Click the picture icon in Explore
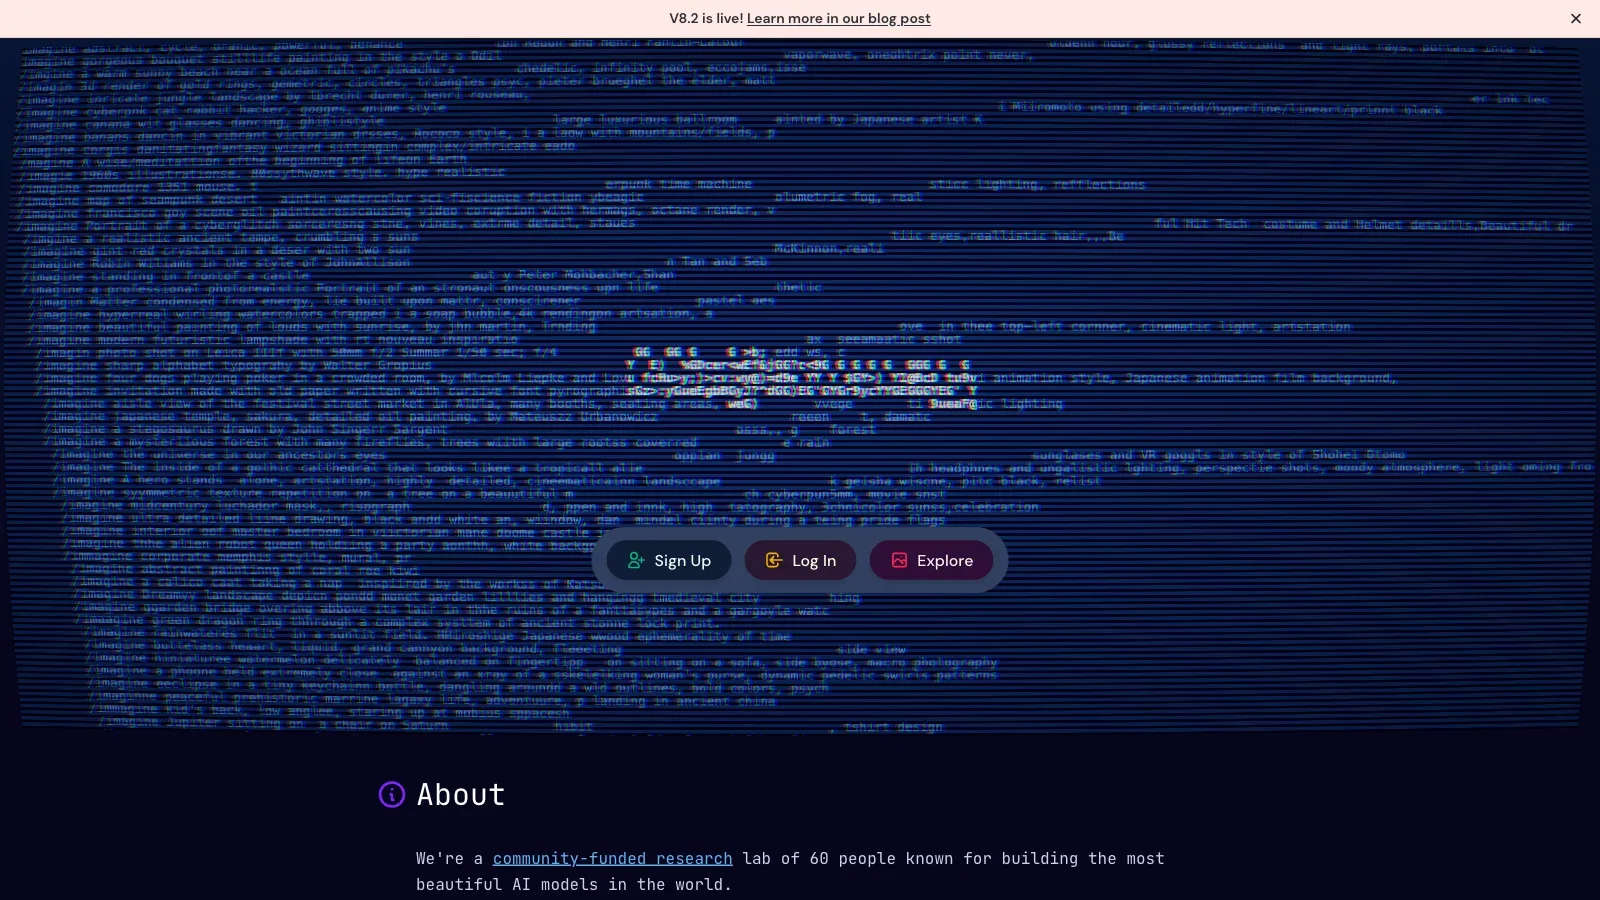Viewport: 1600px width, 900px height. coord(899,561)
